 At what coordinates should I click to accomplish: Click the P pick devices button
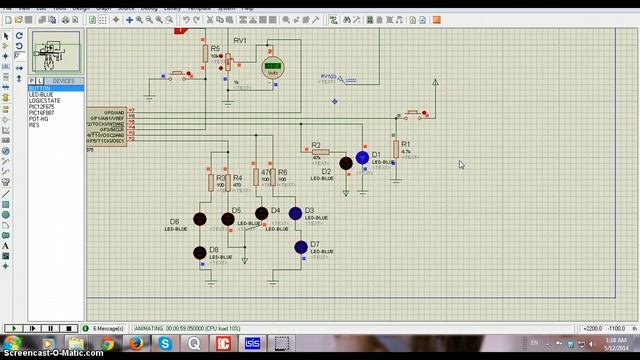(x=32, y=81)
